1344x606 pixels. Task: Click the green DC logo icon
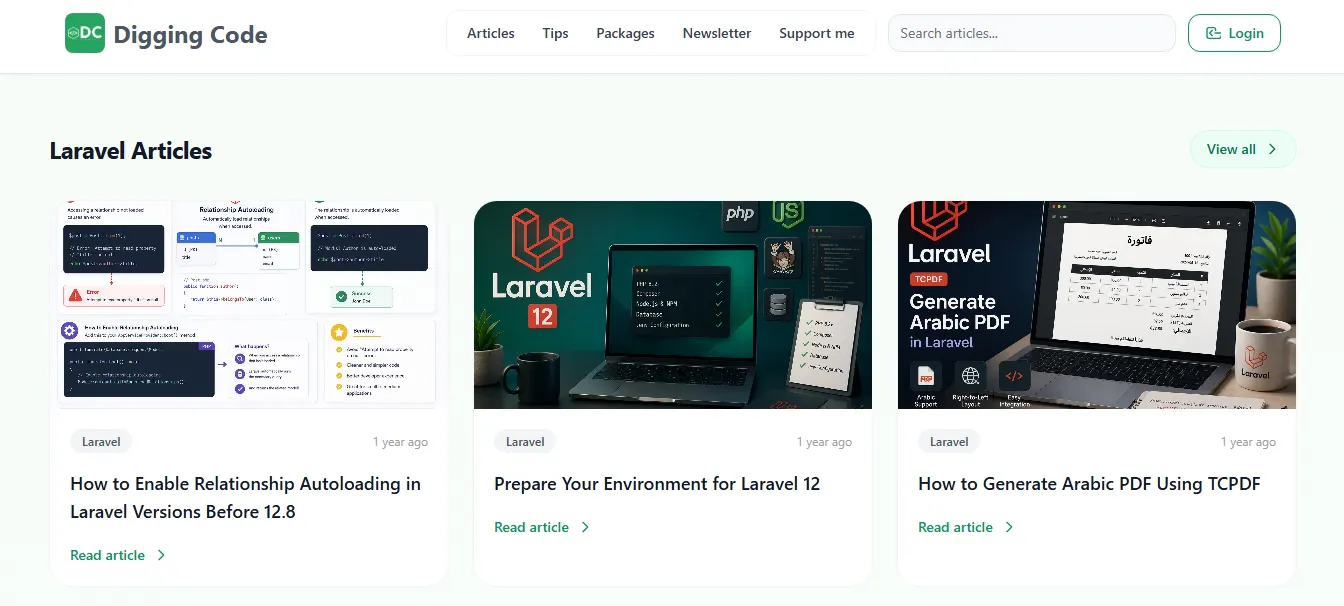point(85,33)
